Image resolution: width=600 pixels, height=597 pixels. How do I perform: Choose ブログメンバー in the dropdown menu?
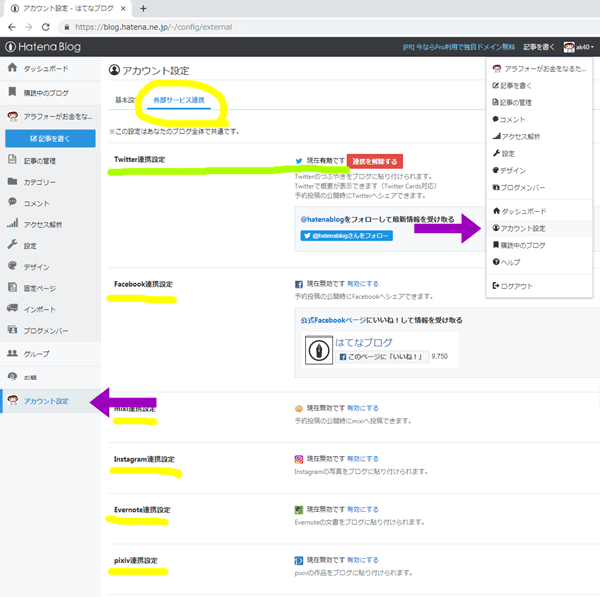[539, 188]
